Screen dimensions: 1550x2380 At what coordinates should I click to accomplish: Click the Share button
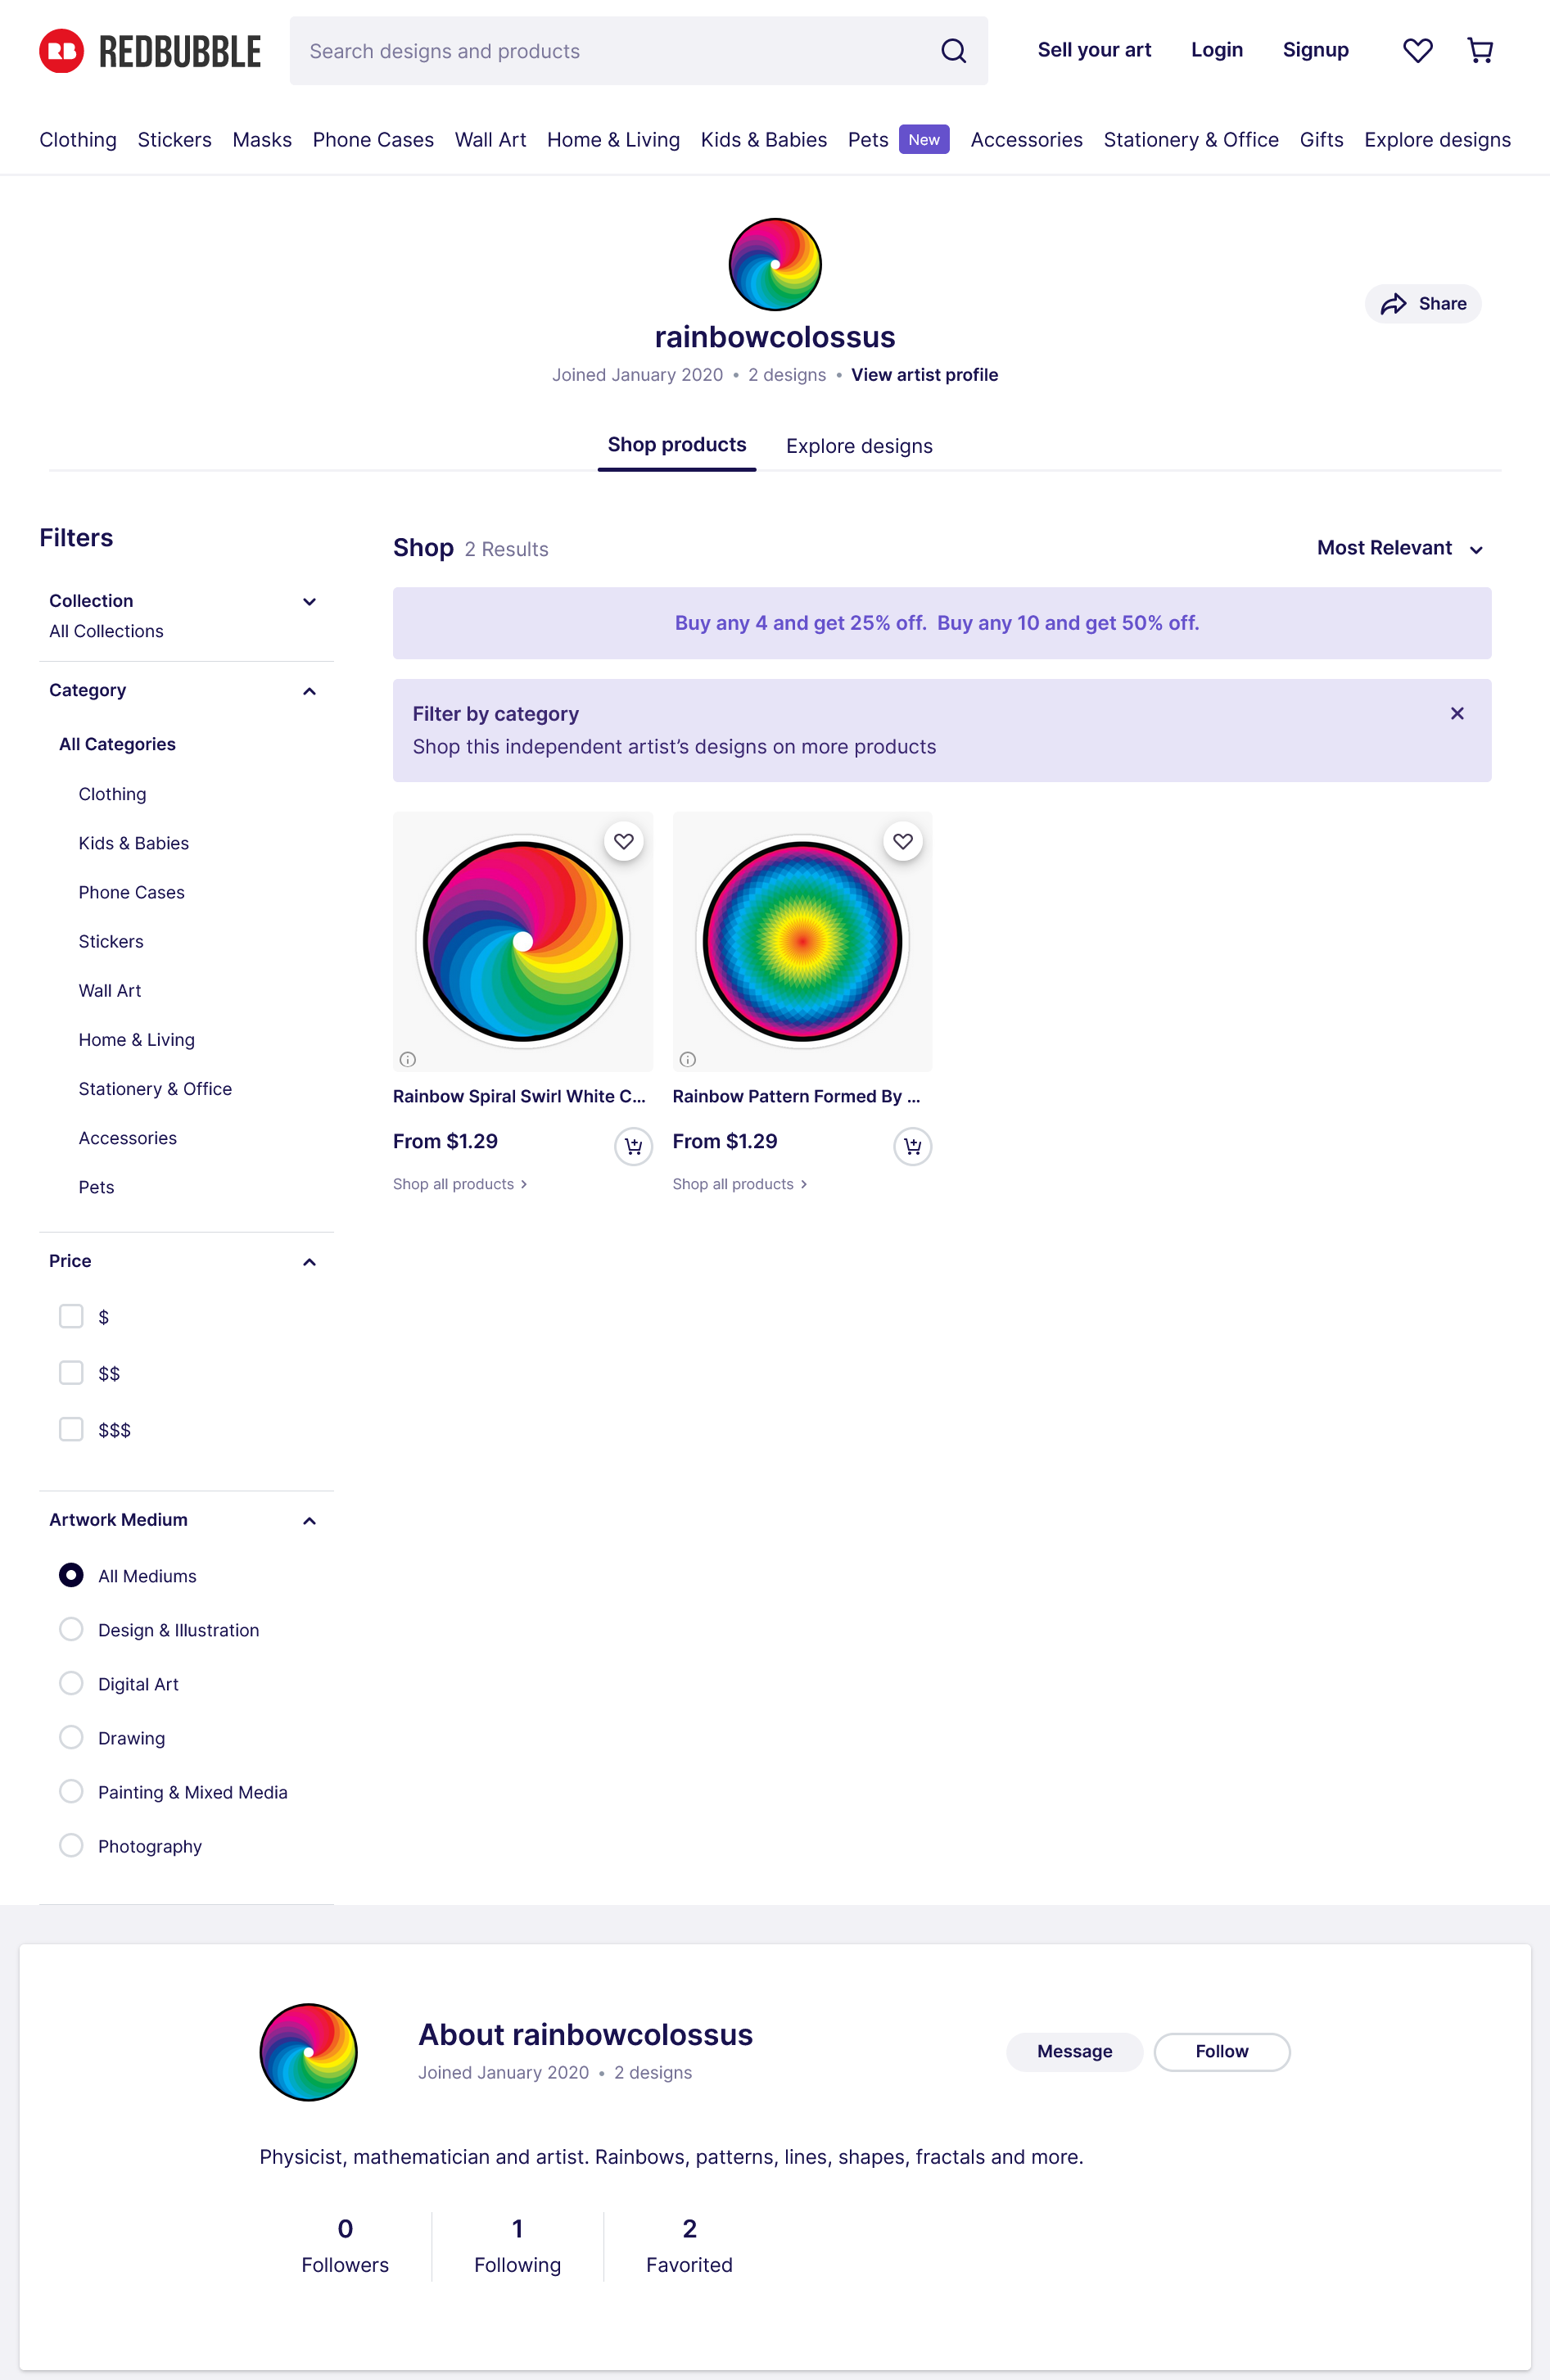tap(1423, 304)
